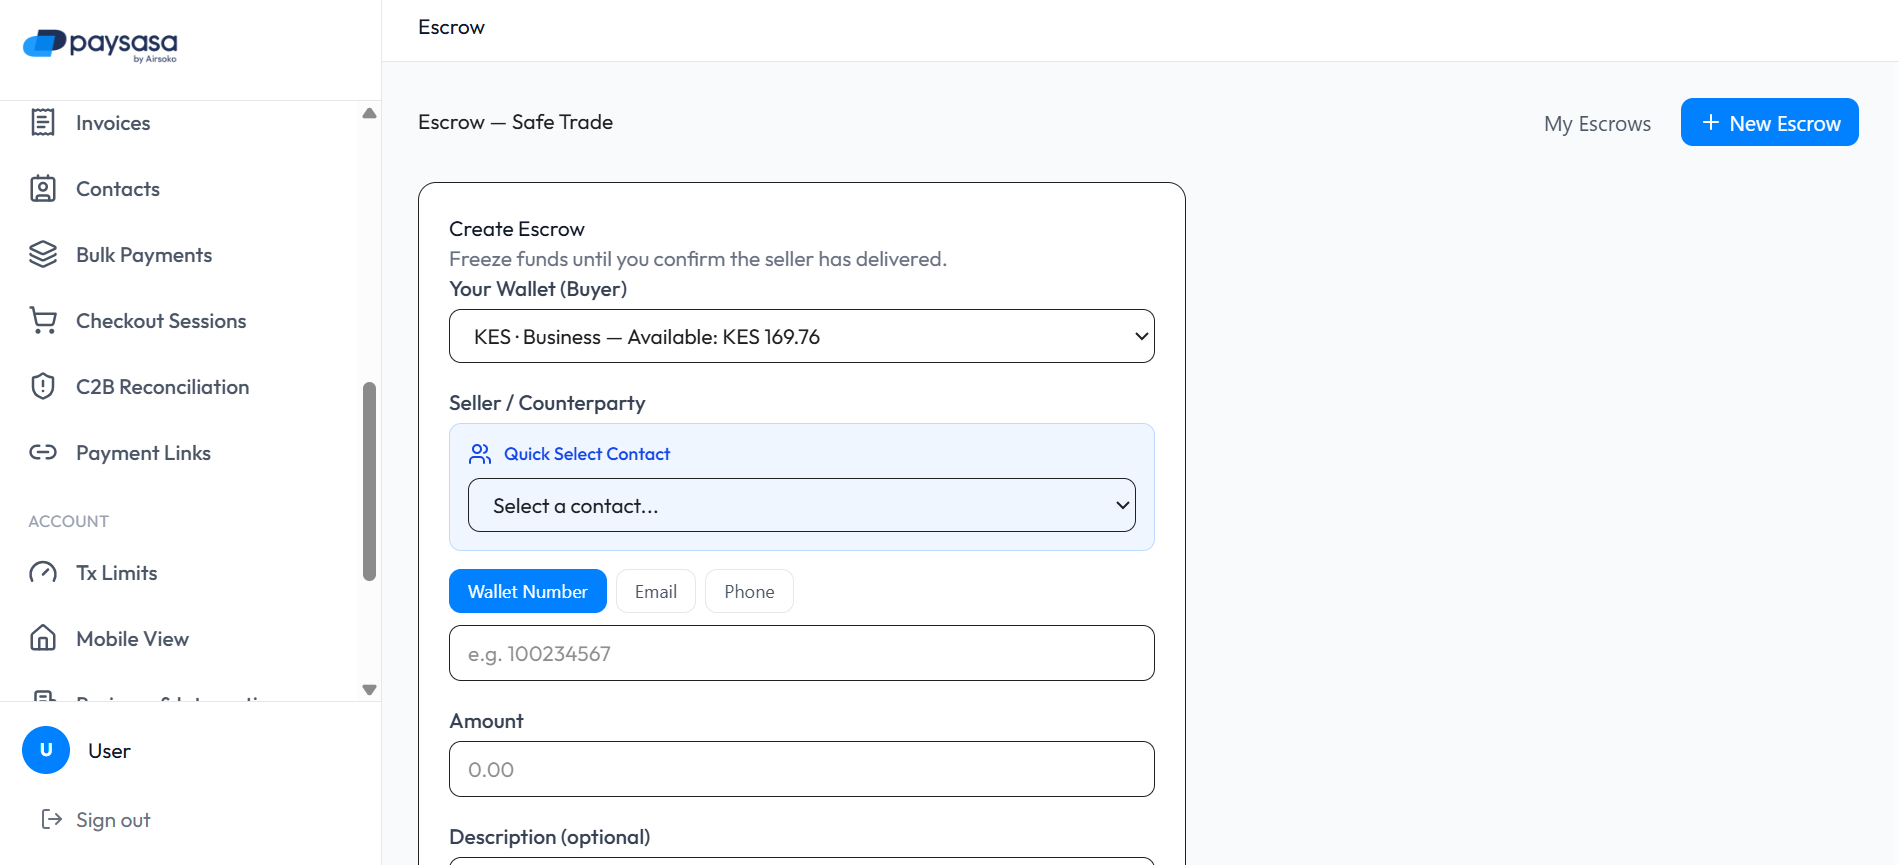Focus the wallet number input field
This screenshot has width=1899, height=865.
802,653
